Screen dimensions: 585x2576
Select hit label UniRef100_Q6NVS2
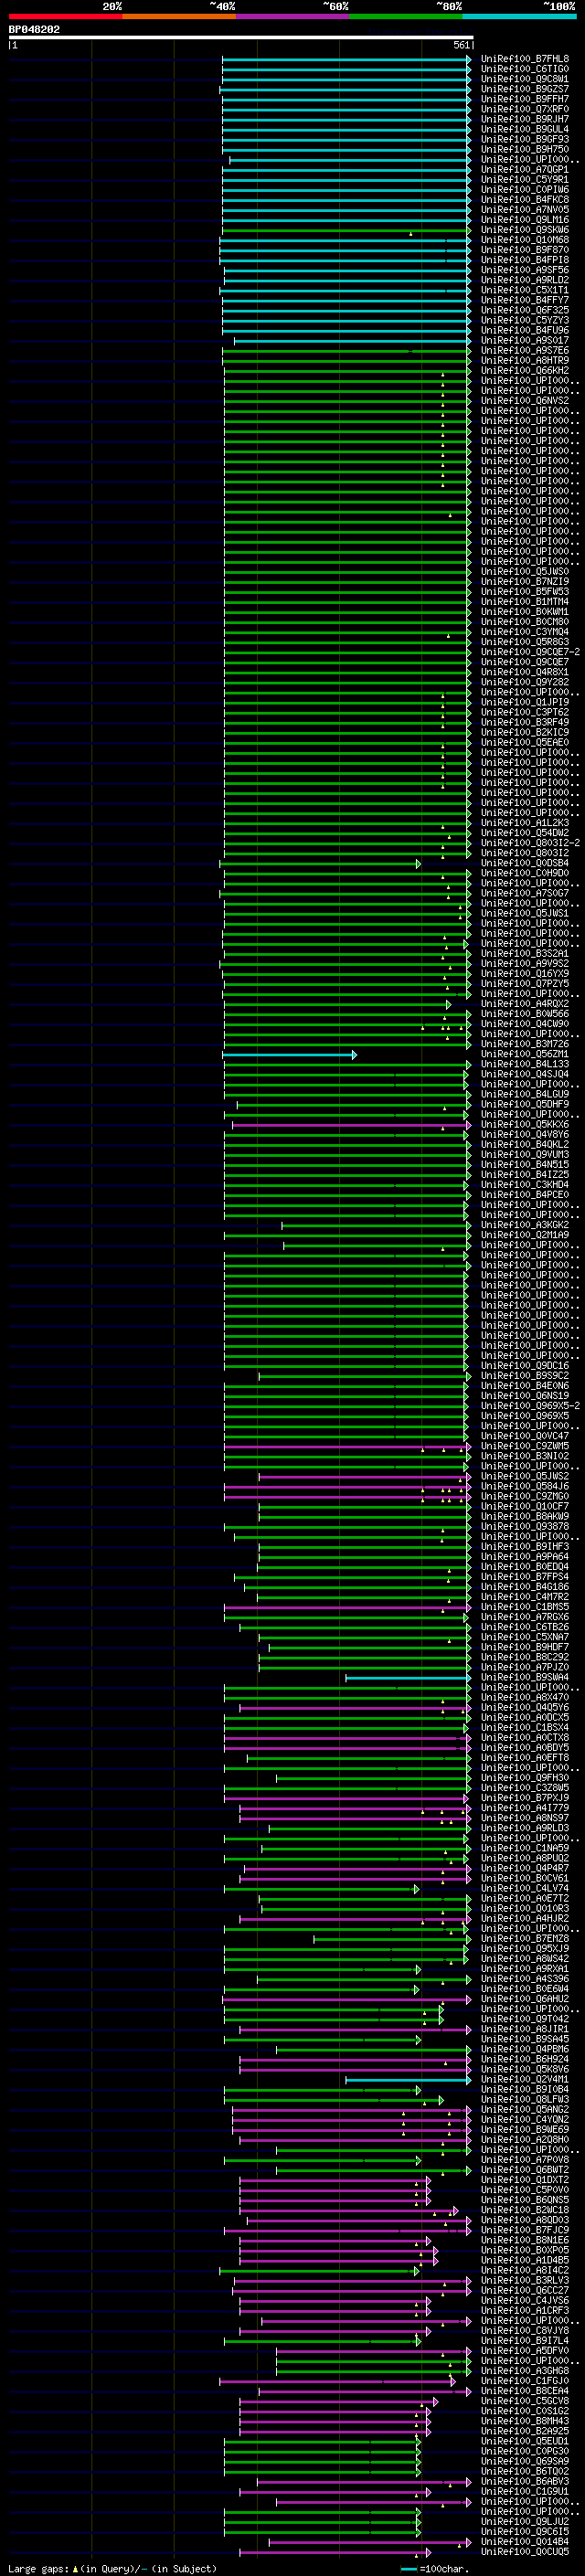pyautogui.click(x=525, y=401)
